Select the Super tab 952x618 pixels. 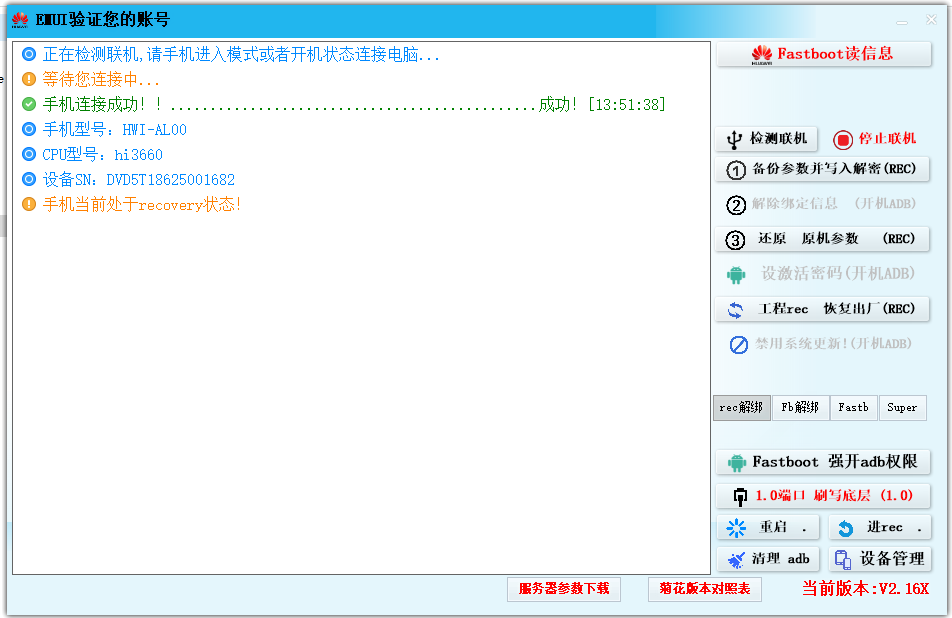pos(902,408)
